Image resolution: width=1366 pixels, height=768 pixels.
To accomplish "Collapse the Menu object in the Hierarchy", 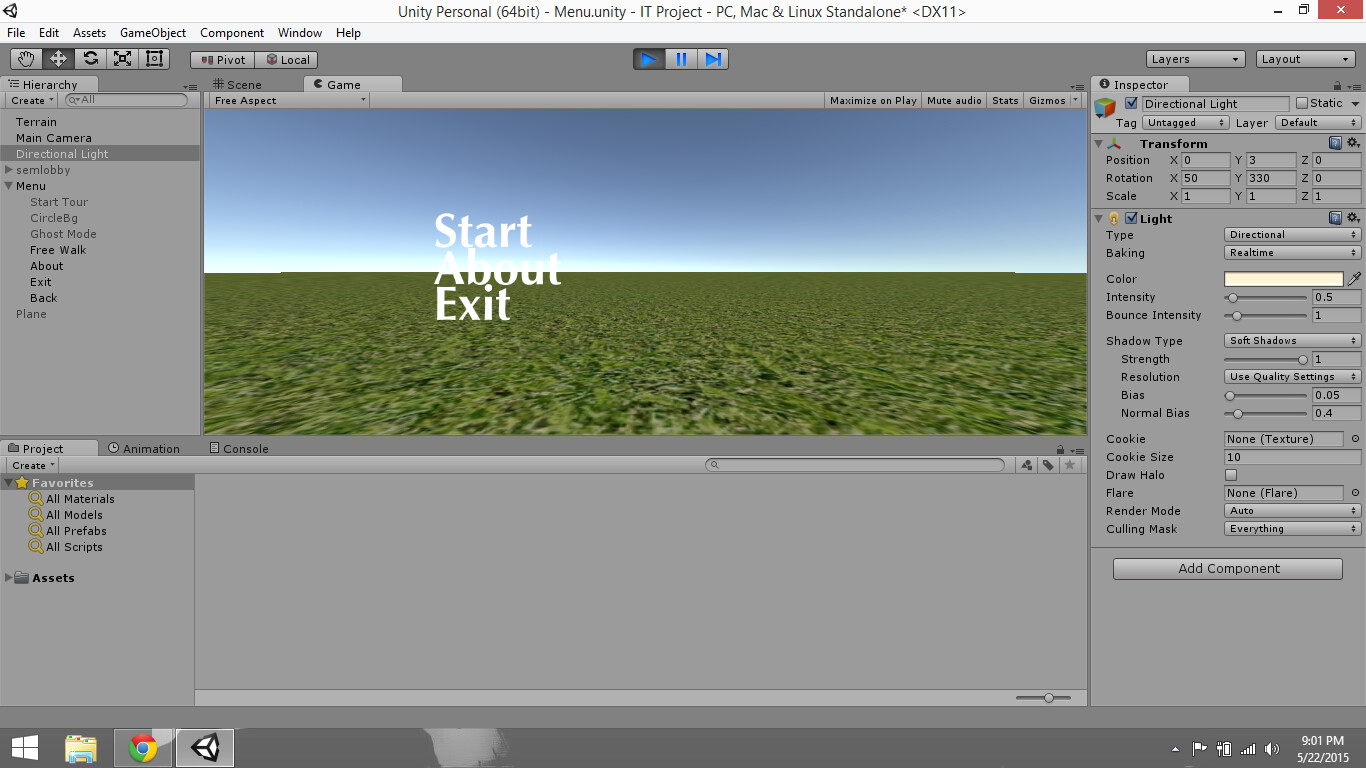I will click(8, 186).
